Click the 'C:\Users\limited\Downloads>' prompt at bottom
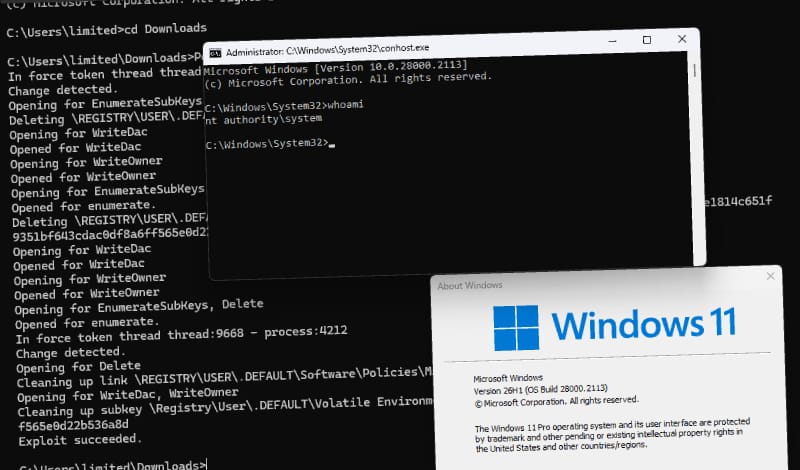This screenshot has width=800, height=470. point(112,465)
